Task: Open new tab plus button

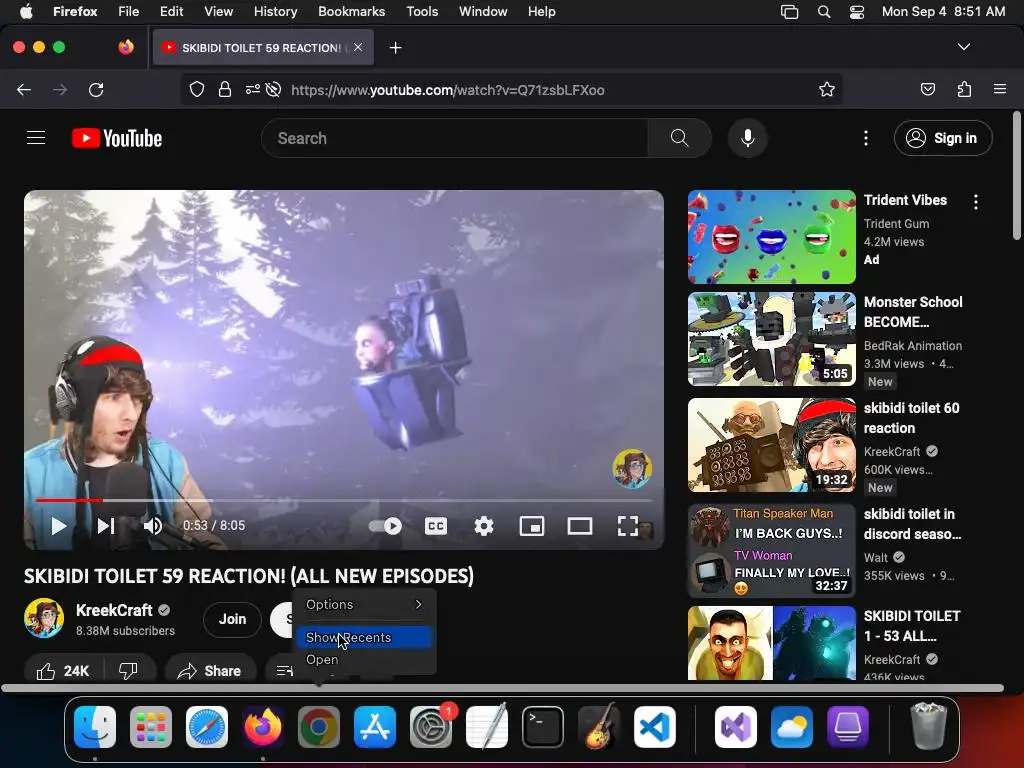Action: [396, 48]
